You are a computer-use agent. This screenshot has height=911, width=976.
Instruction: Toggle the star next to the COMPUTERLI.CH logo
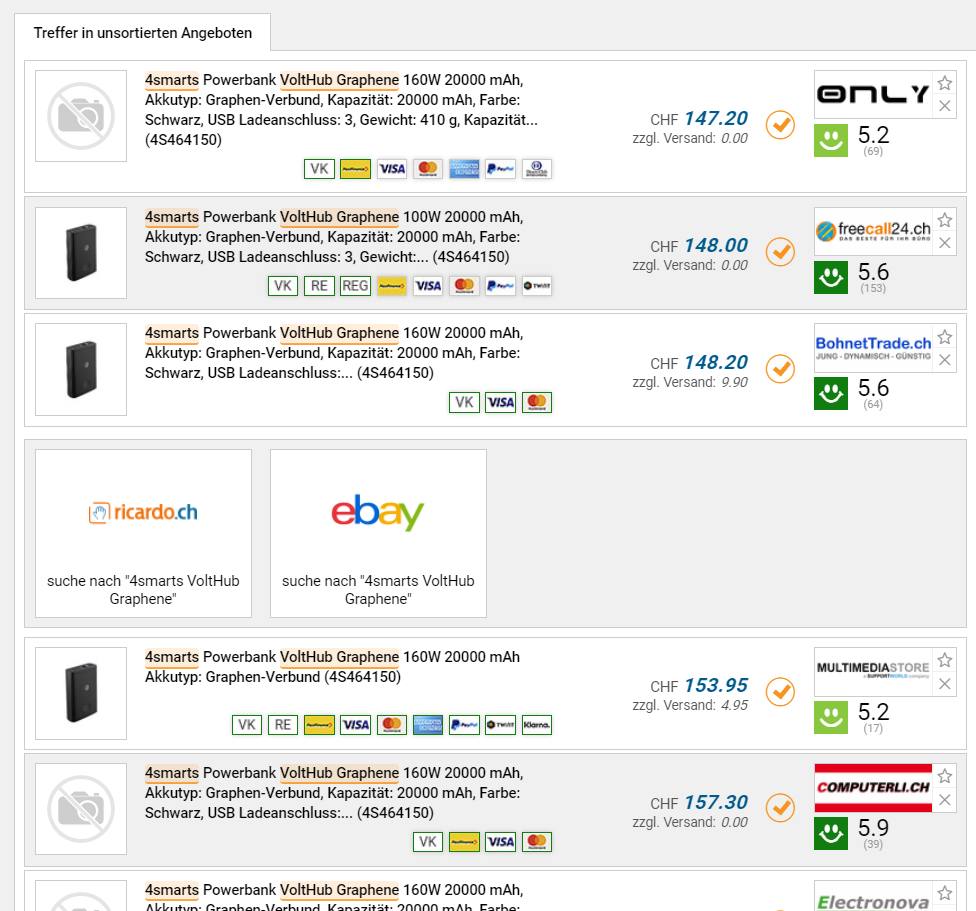coord(945,776)
